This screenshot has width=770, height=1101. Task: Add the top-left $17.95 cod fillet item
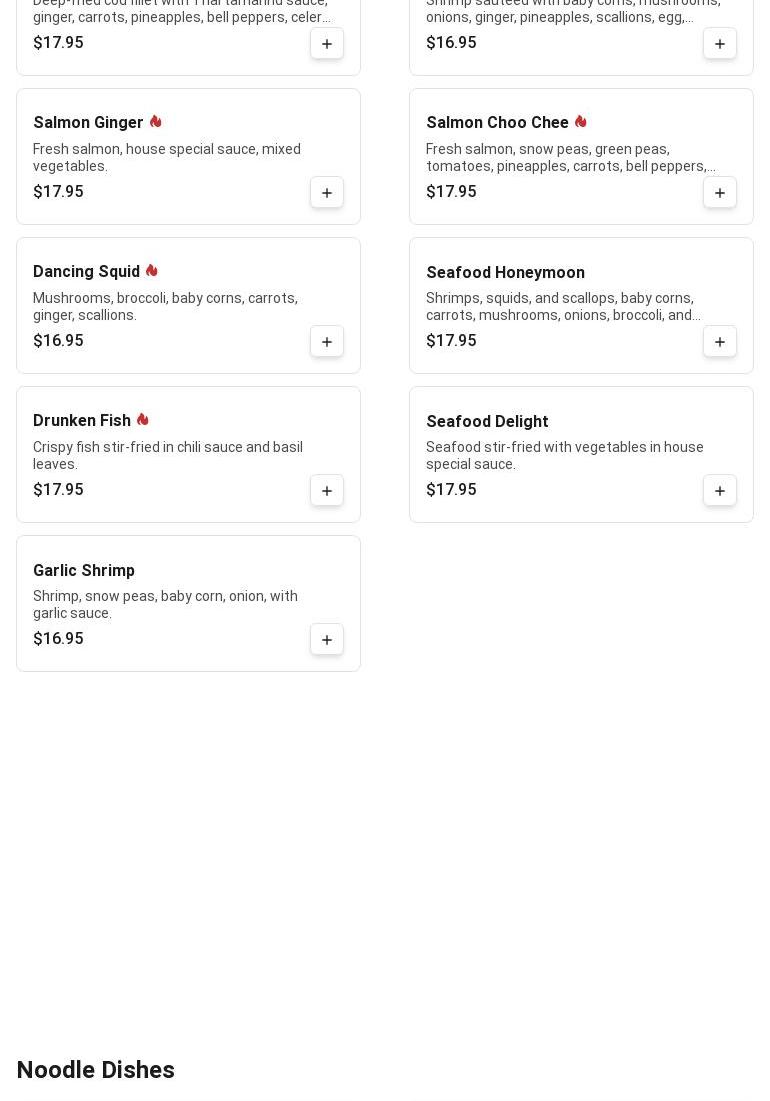click(327, 43)
